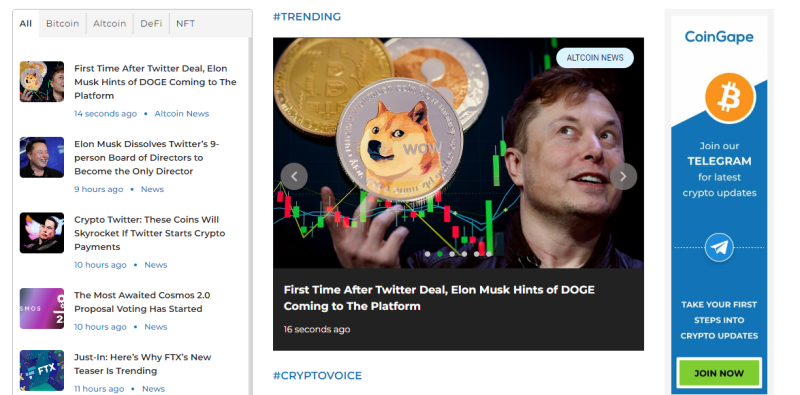The image size is (800, 395).
Task: Select the last carousel indicator dot
Action: tap(489, 254)
